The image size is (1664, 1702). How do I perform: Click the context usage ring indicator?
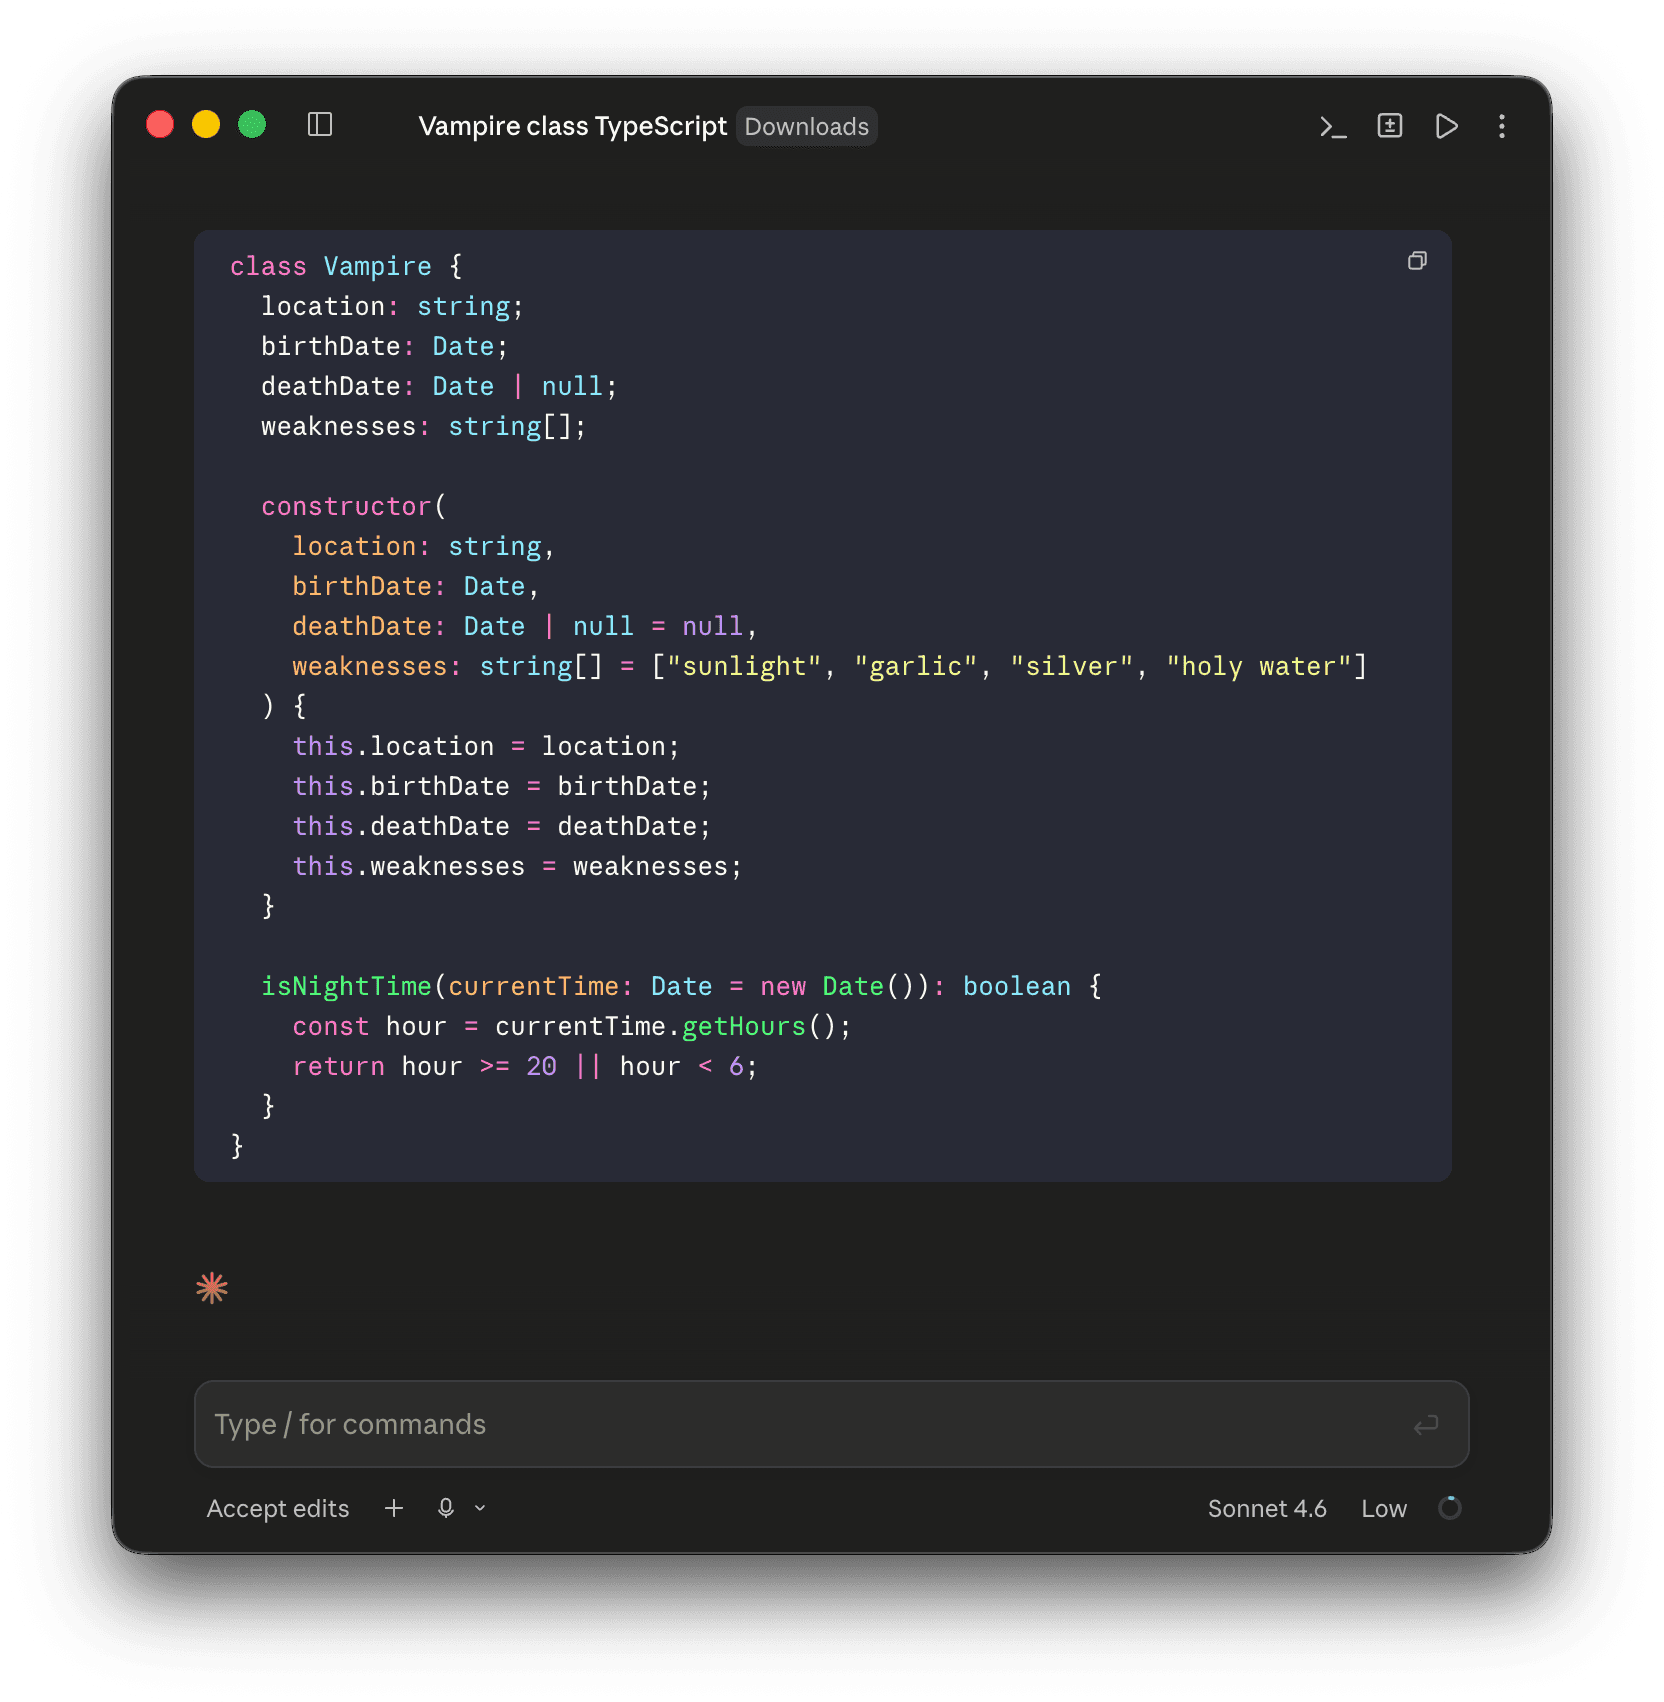pyautogui.click(x=1450, y=1508)
